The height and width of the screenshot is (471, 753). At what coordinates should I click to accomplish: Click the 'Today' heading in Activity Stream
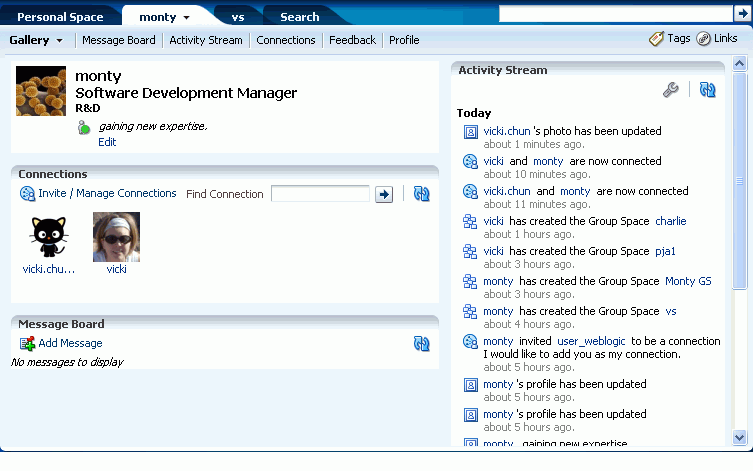[474, 113]
